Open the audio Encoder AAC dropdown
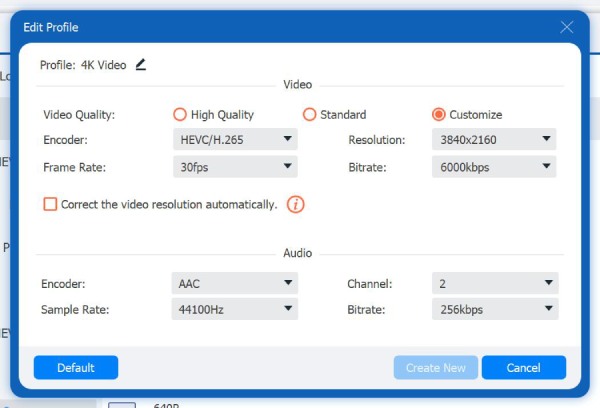Viewport: 600px width, 408px height. coord(235,283)
